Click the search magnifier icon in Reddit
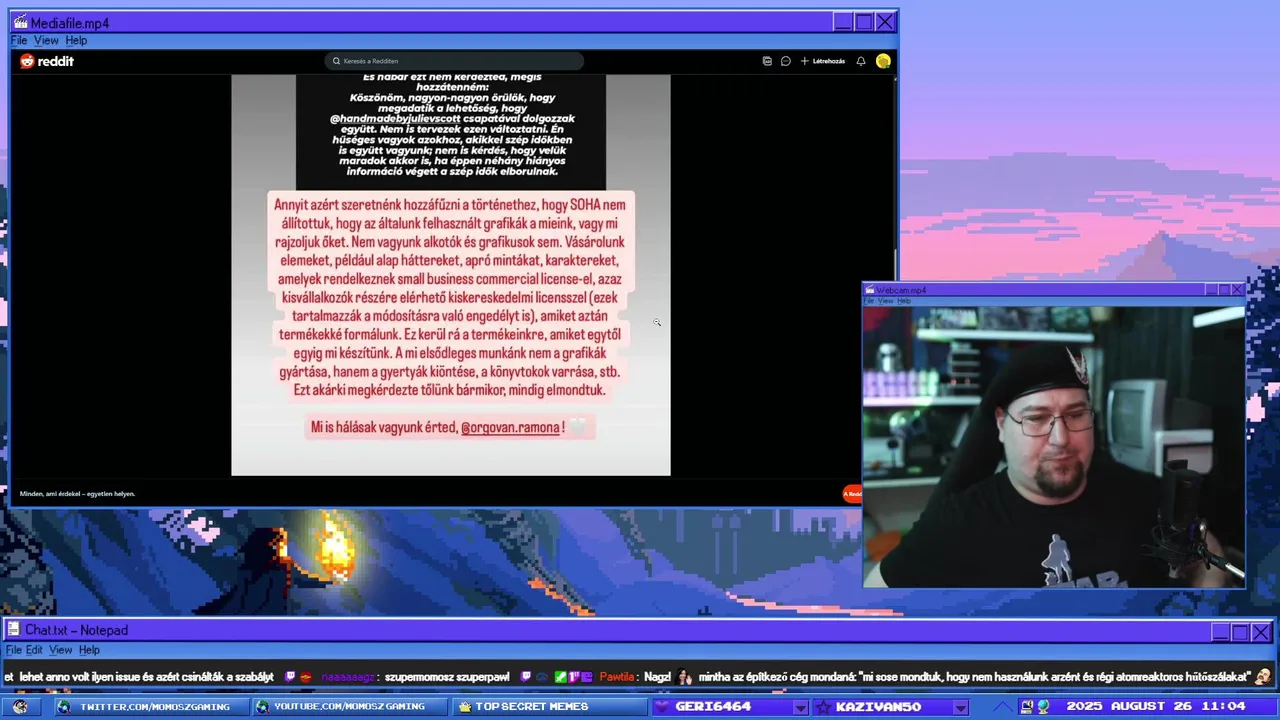The height and width of the screenshot is (720, 1280). click(x=336, y=61)
